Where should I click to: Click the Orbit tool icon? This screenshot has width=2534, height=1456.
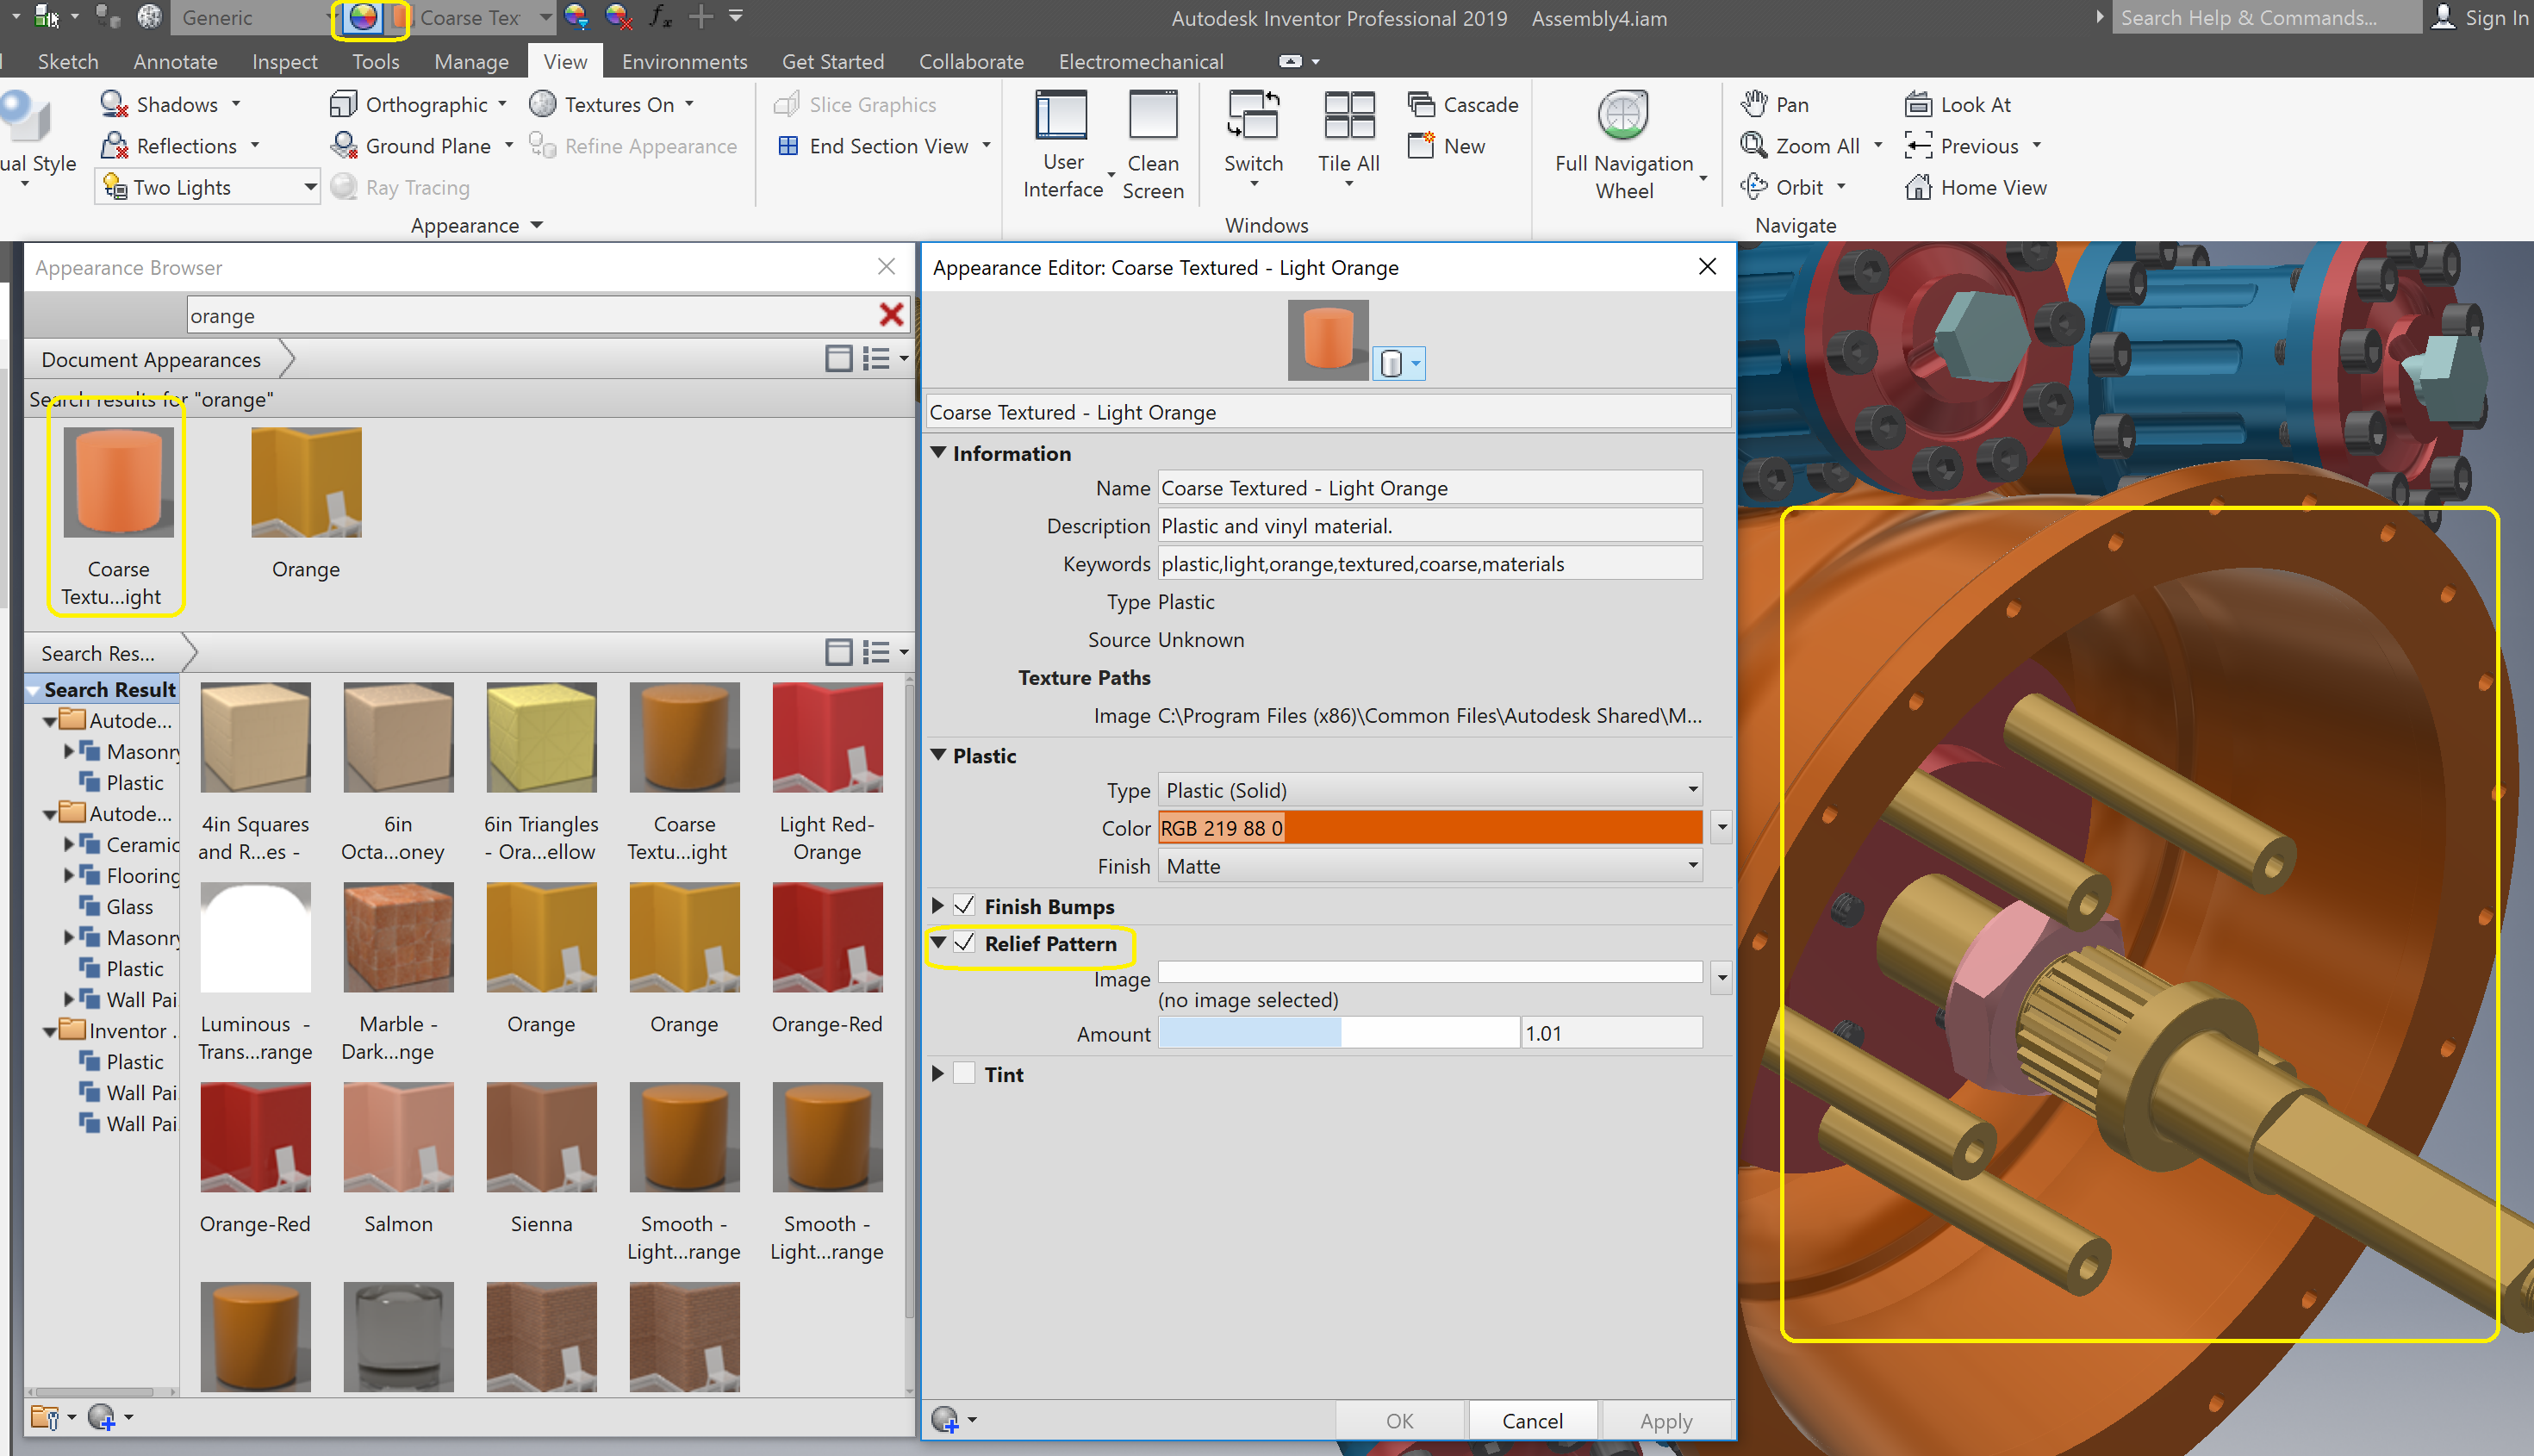click(x=1753, y=187)
